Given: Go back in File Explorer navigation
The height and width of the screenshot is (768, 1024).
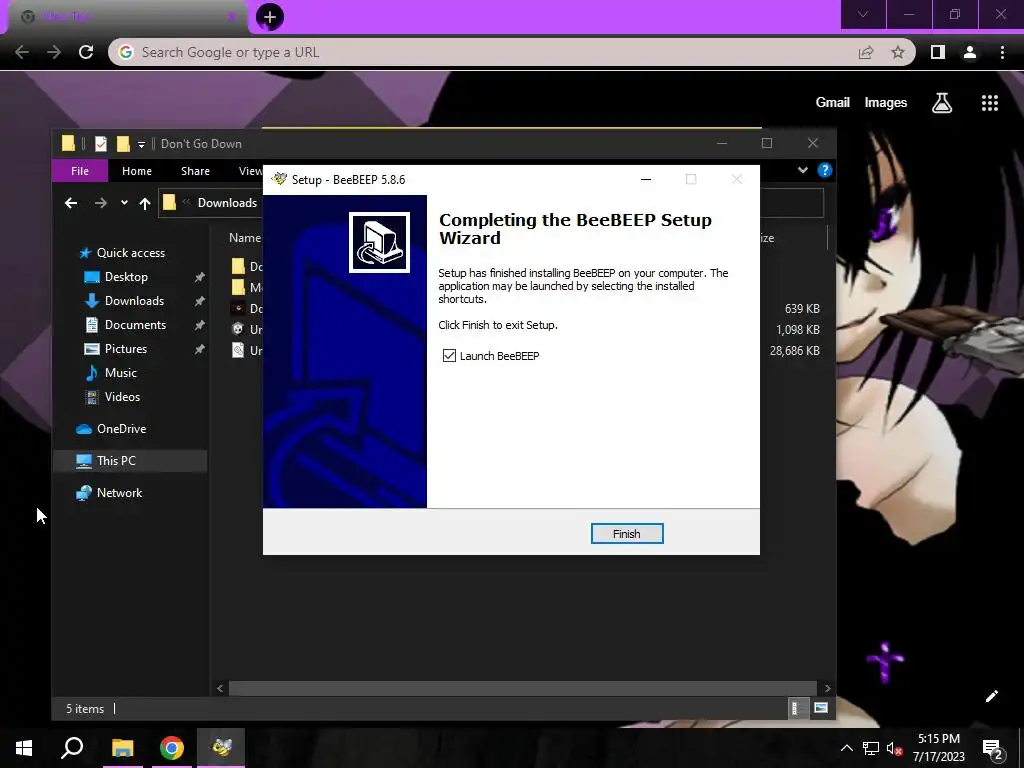Looking at the screenshot, I should 71,203.
